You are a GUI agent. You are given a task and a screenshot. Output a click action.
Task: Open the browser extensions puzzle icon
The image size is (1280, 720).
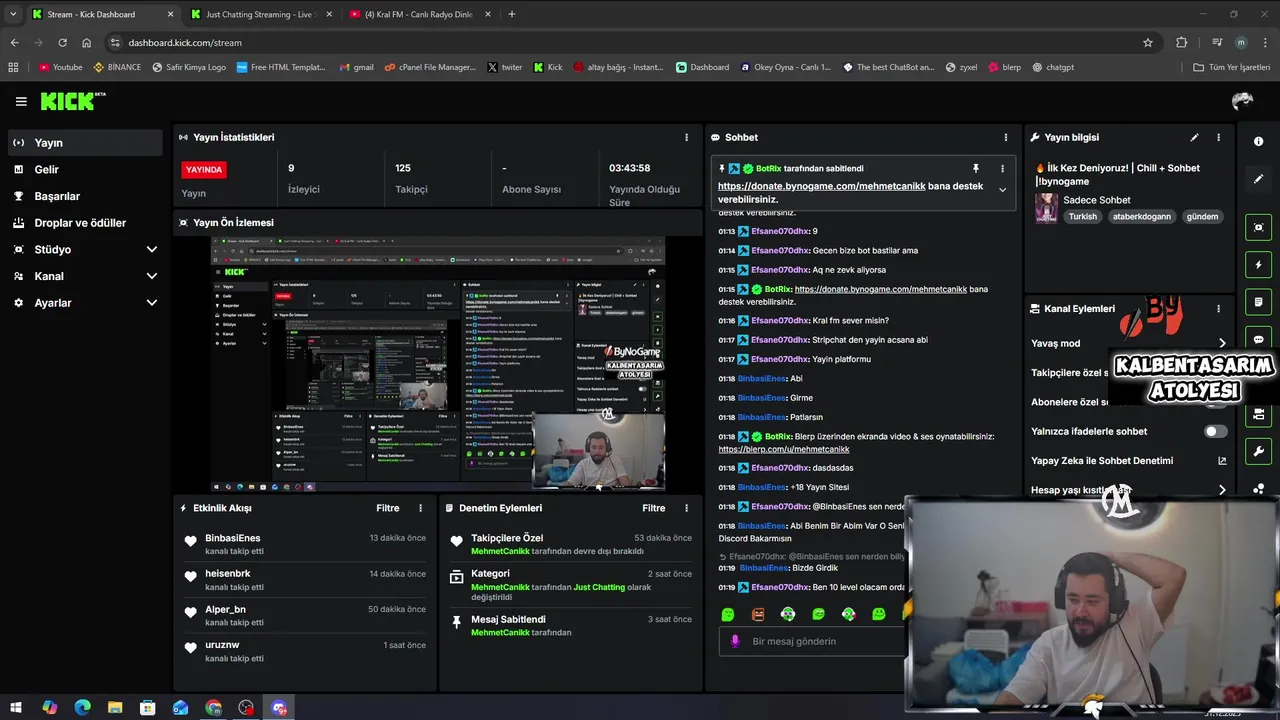pos(1182,43)
